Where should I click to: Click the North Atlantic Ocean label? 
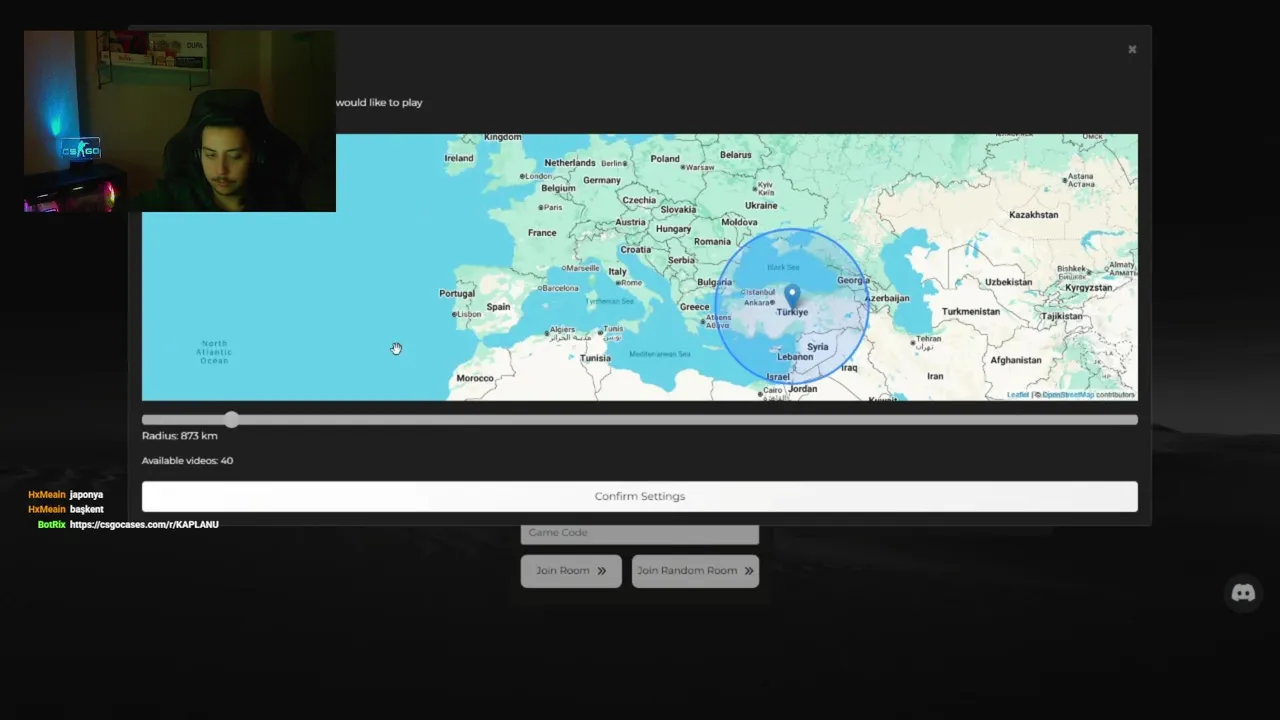coord(214,352)
